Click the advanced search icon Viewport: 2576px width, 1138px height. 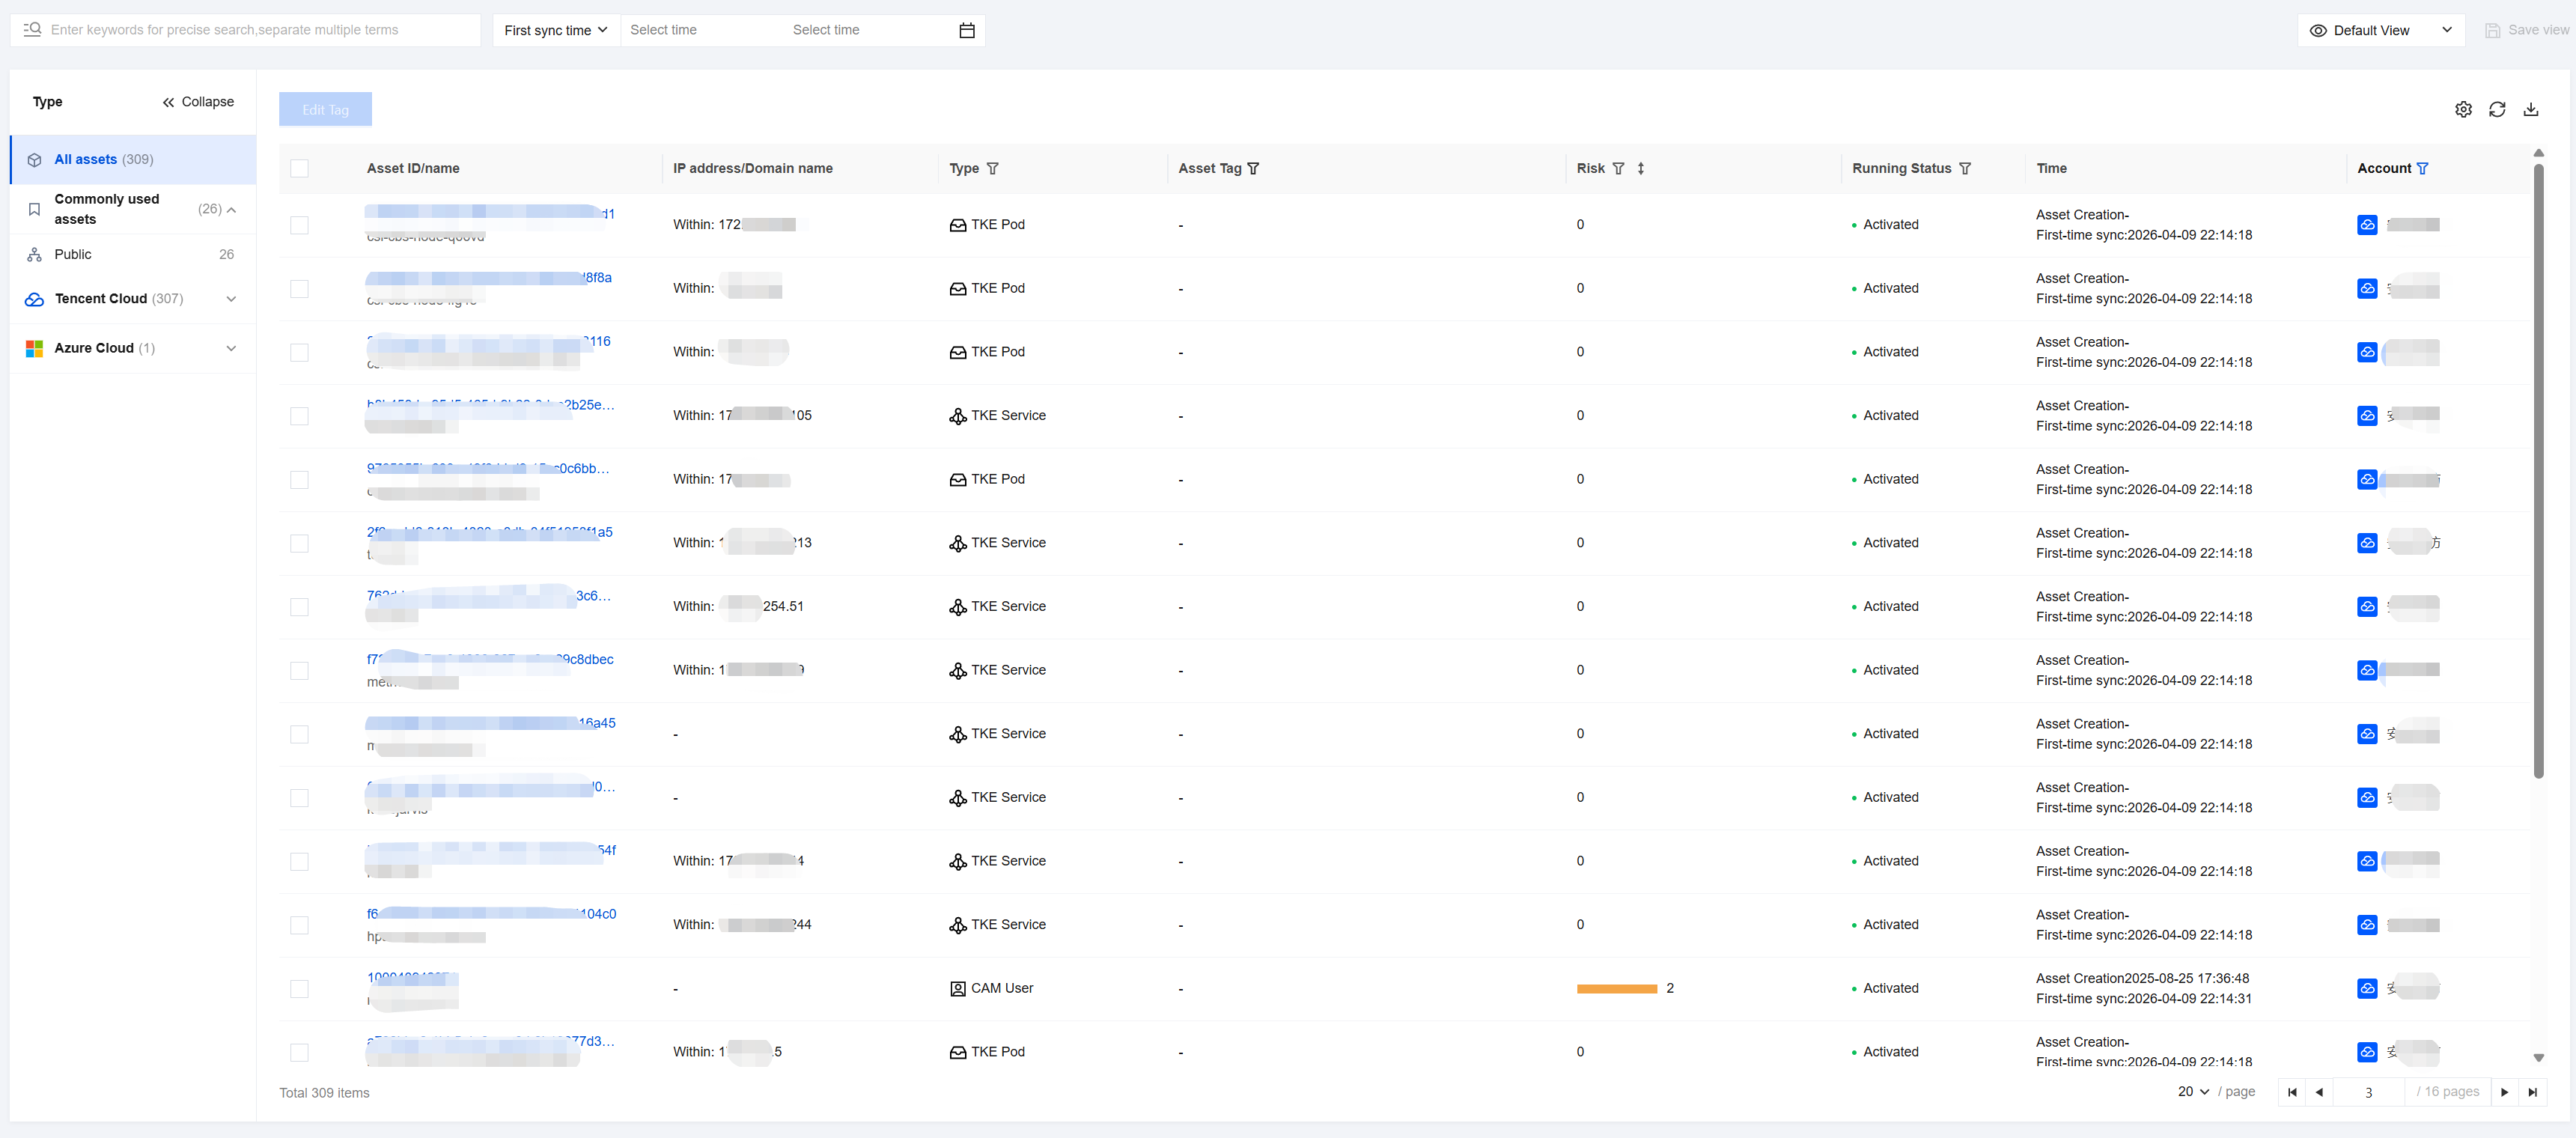coord(32,30)
